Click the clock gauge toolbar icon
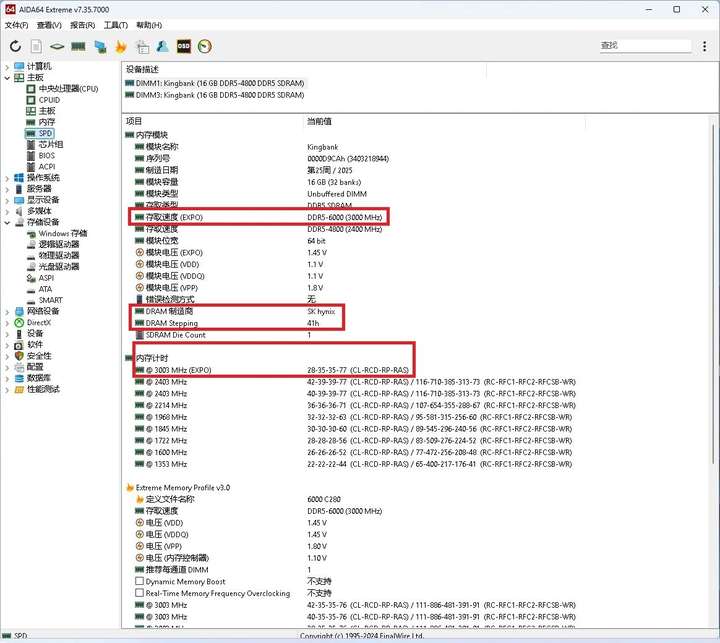Screen dimensions: 720x643 (x=205, y=46)
